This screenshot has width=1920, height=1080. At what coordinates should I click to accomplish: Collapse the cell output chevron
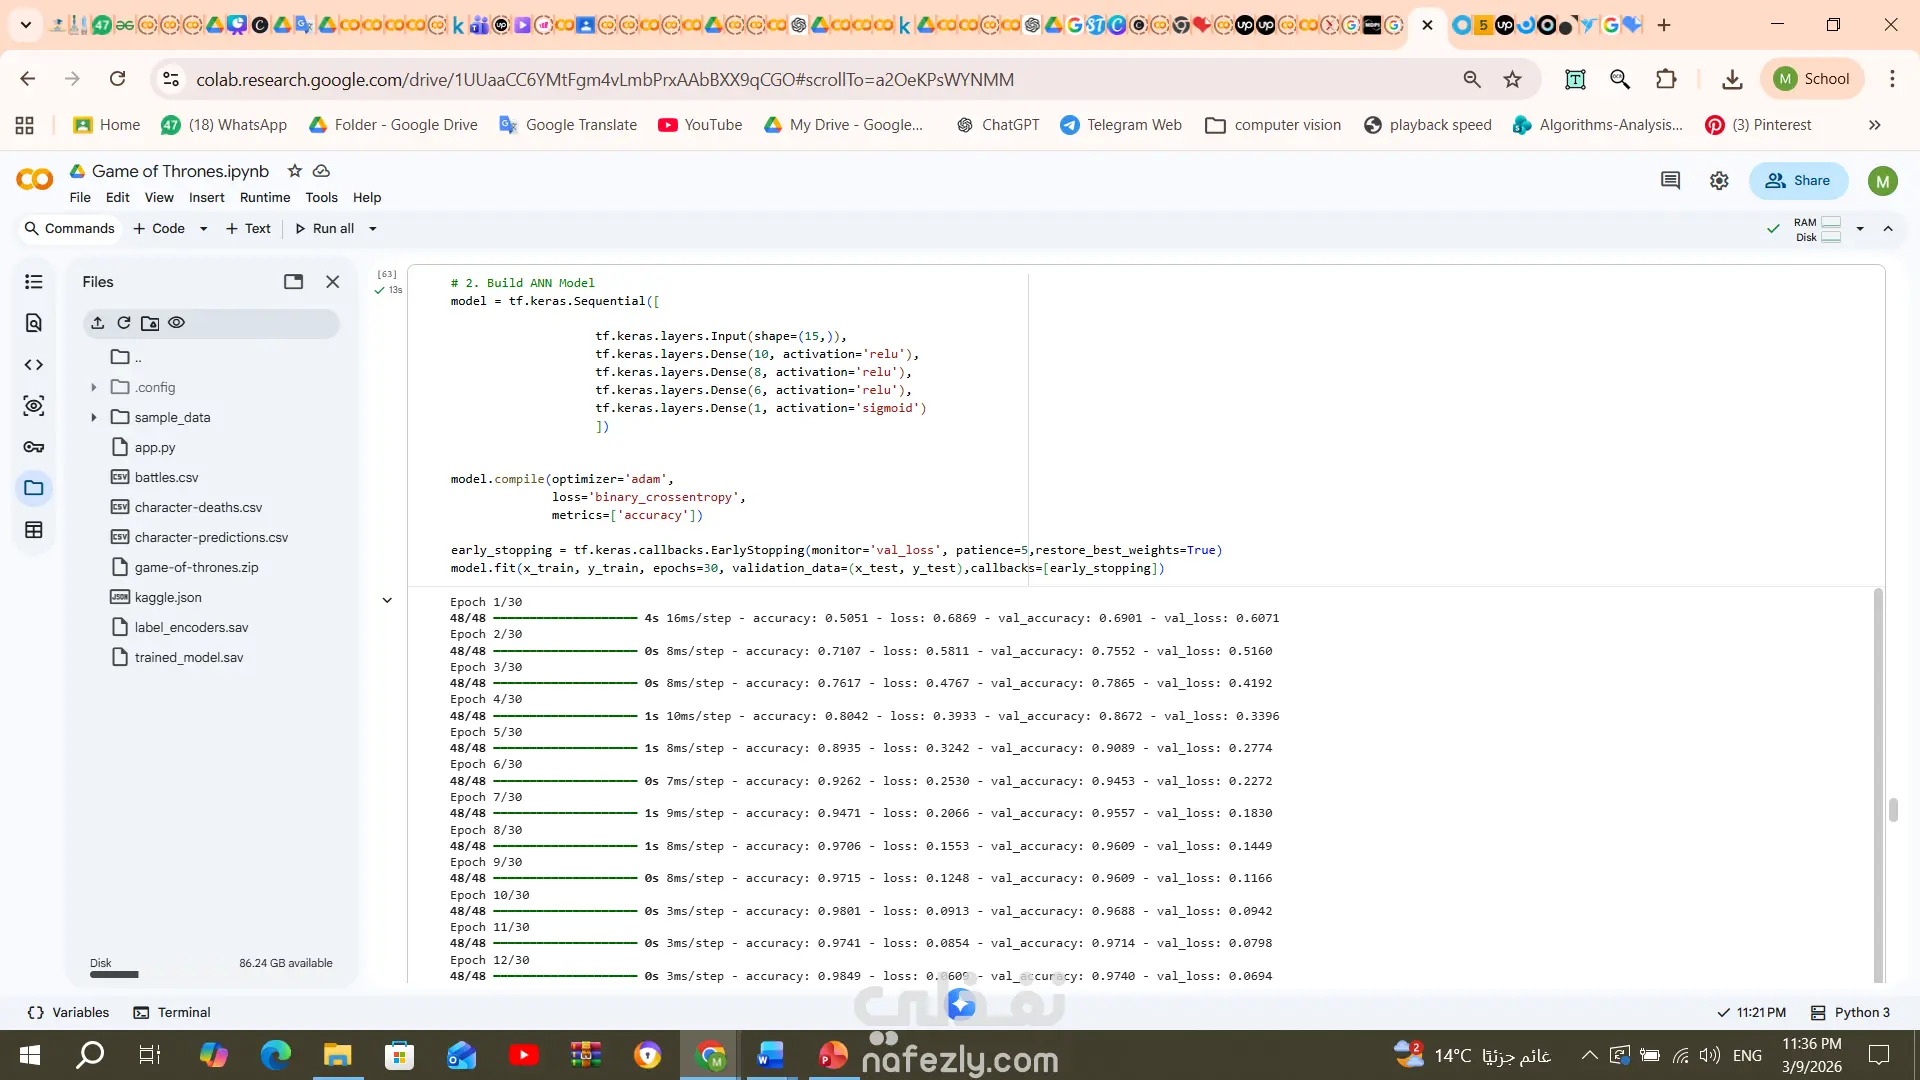point(387,600)
